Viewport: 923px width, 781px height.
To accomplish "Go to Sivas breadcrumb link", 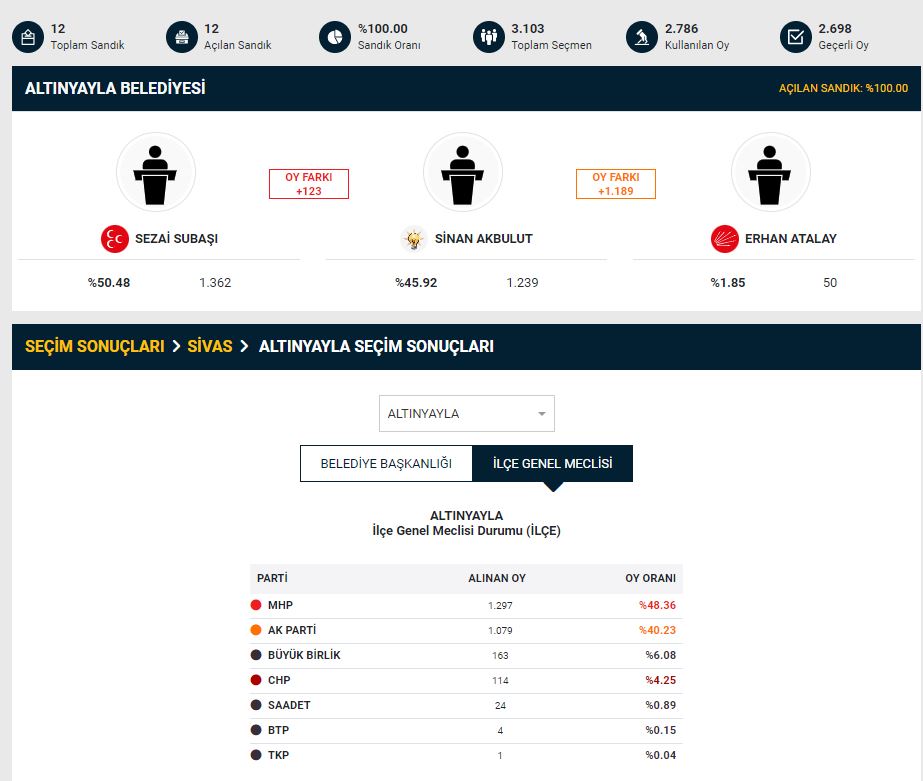I will point(210,347).
